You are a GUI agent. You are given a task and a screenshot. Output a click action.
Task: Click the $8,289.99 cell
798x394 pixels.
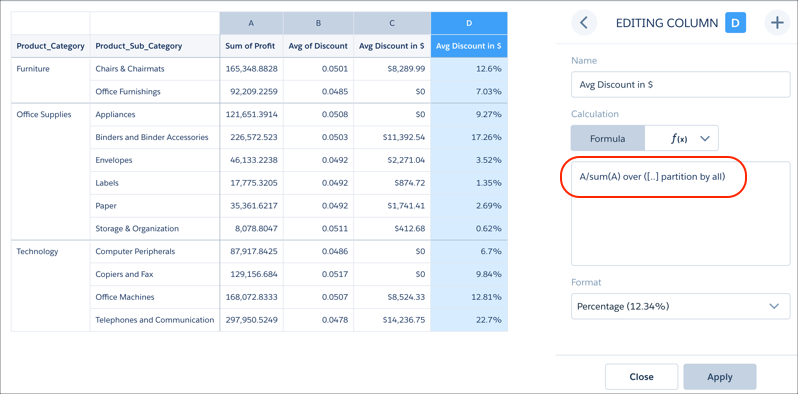[x=392, y=69]
